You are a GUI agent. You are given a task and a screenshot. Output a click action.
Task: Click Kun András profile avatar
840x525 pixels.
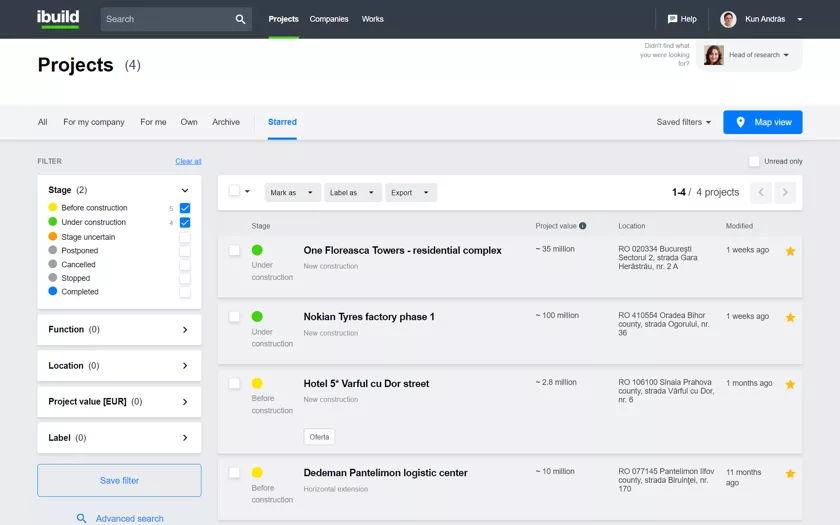pyautogui.click(x=728, y=19)
